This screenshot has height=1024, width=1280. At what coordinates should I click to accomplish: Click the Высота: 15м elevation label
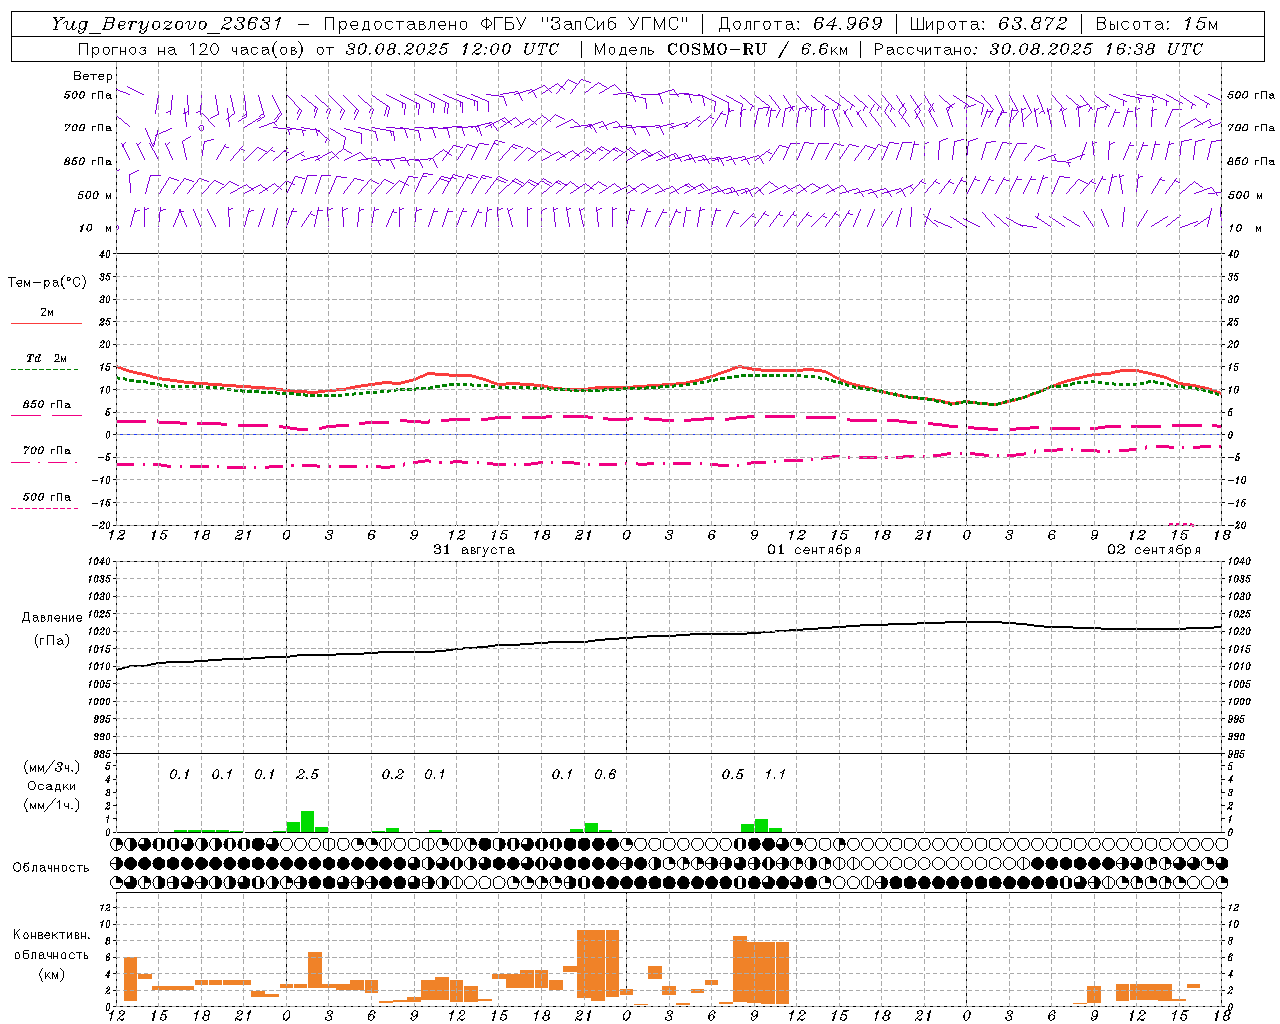[1157, 24]
